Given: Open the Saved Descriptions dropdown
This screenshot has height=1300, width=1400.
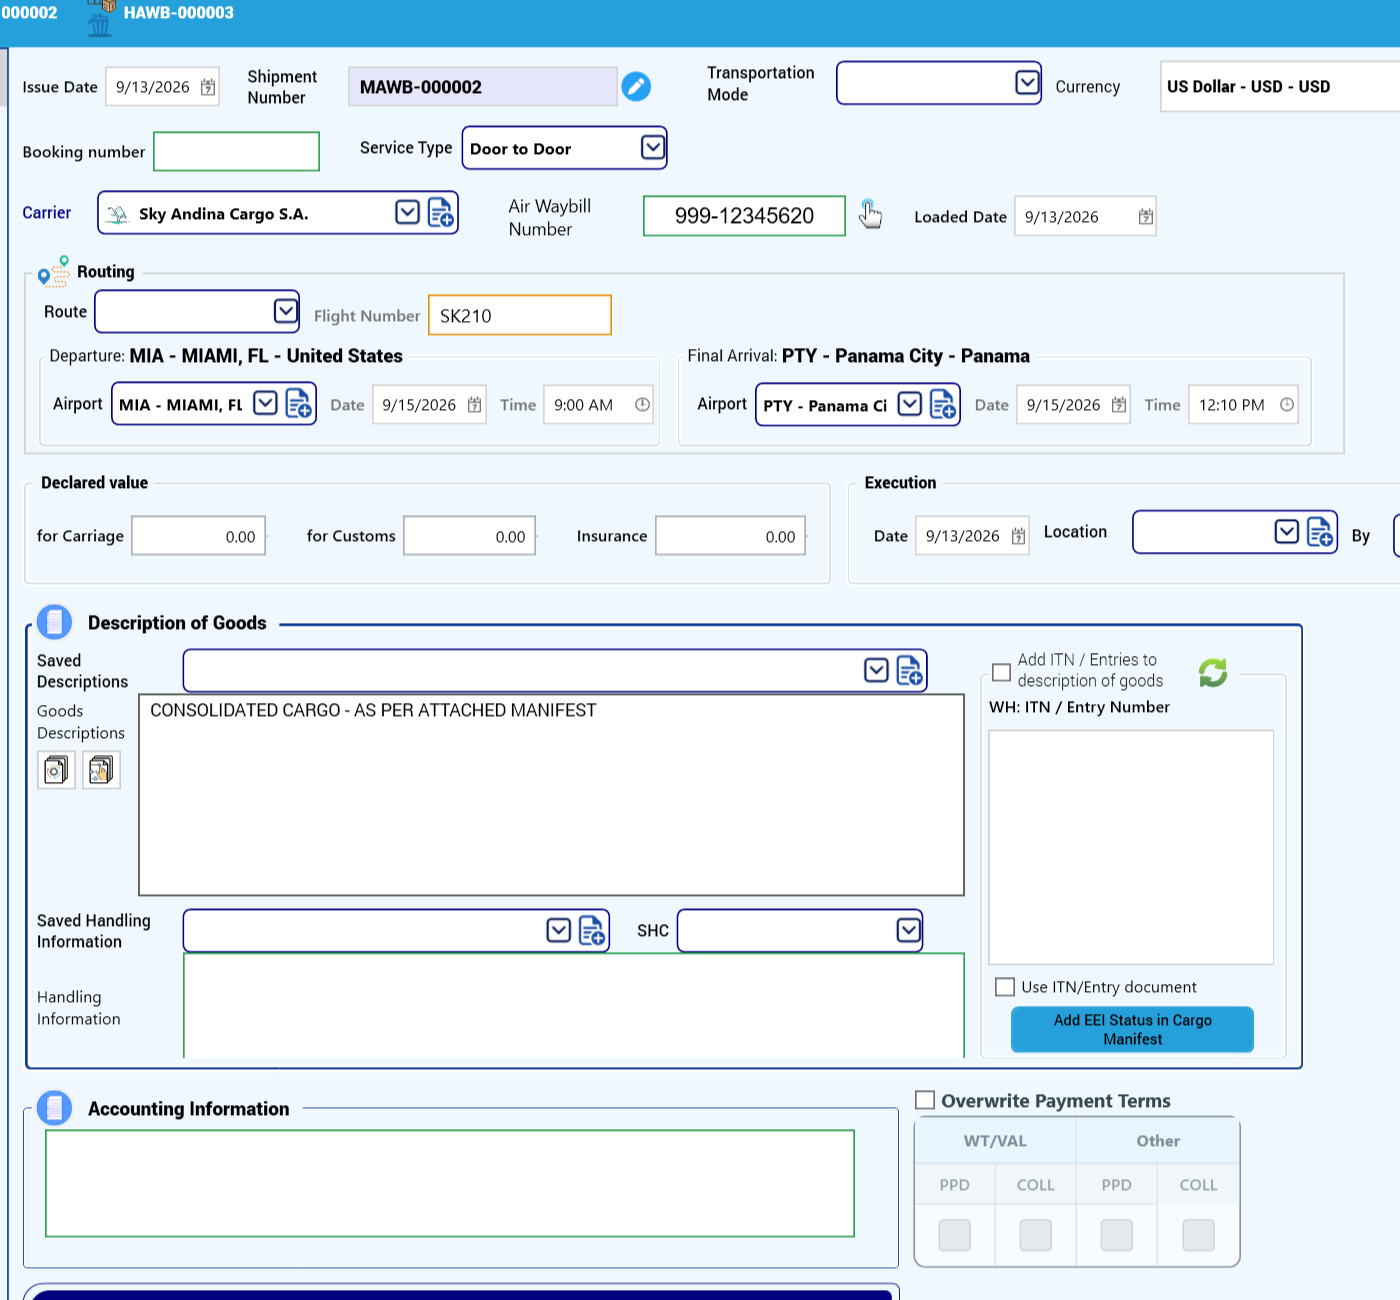Looking at the screenshot, I should click(x=876, y=670).
